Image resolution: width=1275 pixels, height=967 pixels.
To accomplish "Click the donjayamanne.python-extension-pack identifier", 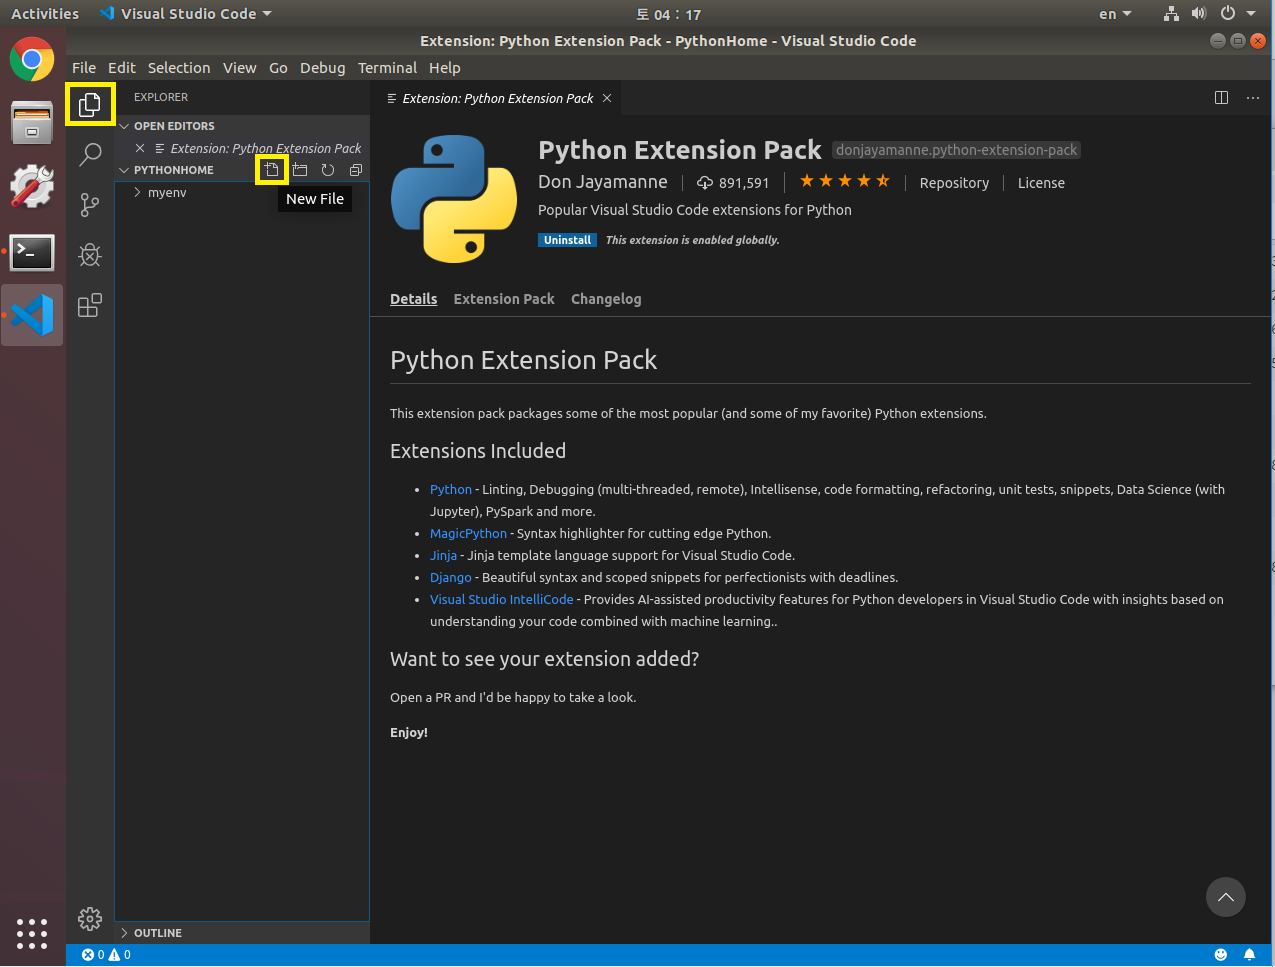I will click(957, 150).
